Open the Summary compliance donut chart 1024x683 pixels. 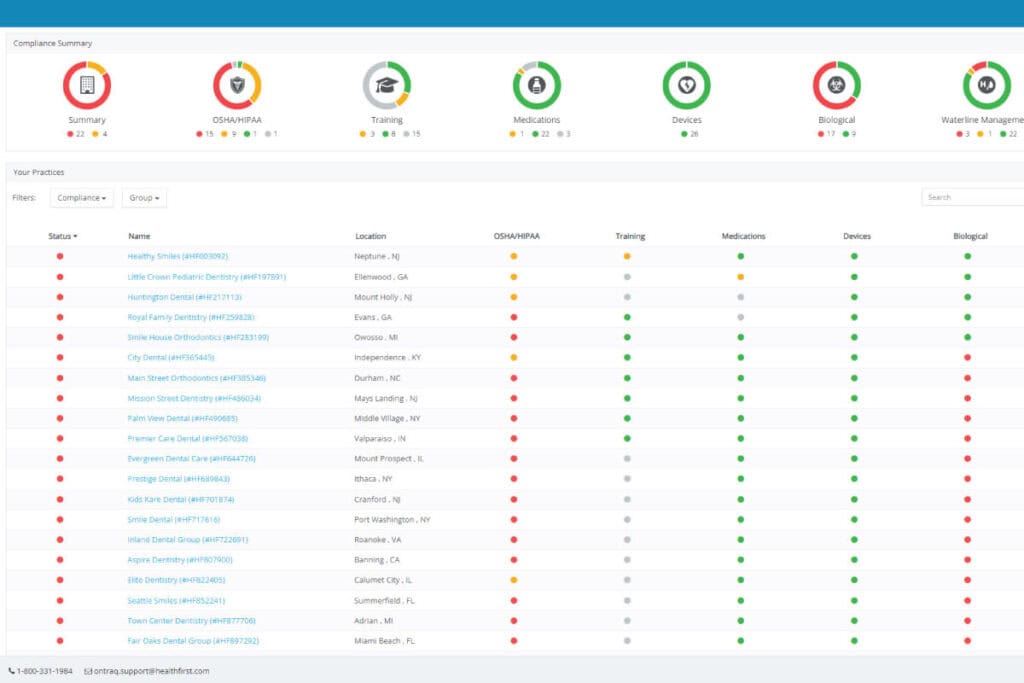87,85
